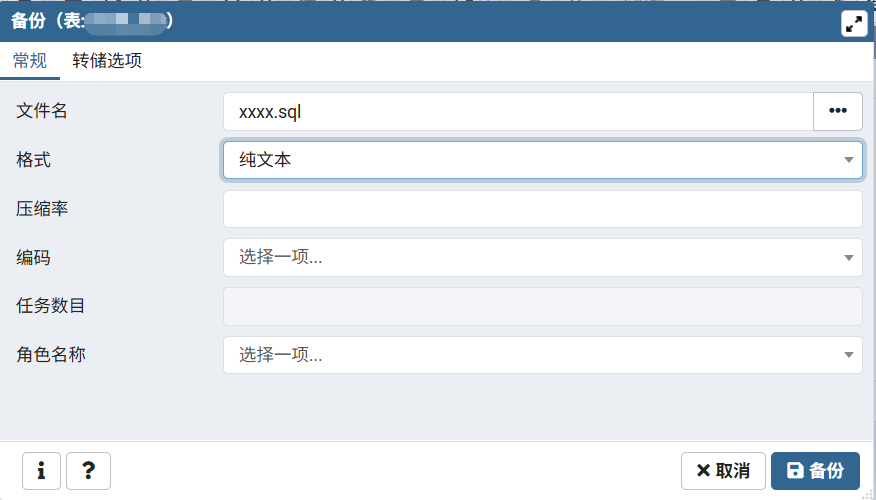Click the maximize dialog expand icon

(x=854, y=24)
